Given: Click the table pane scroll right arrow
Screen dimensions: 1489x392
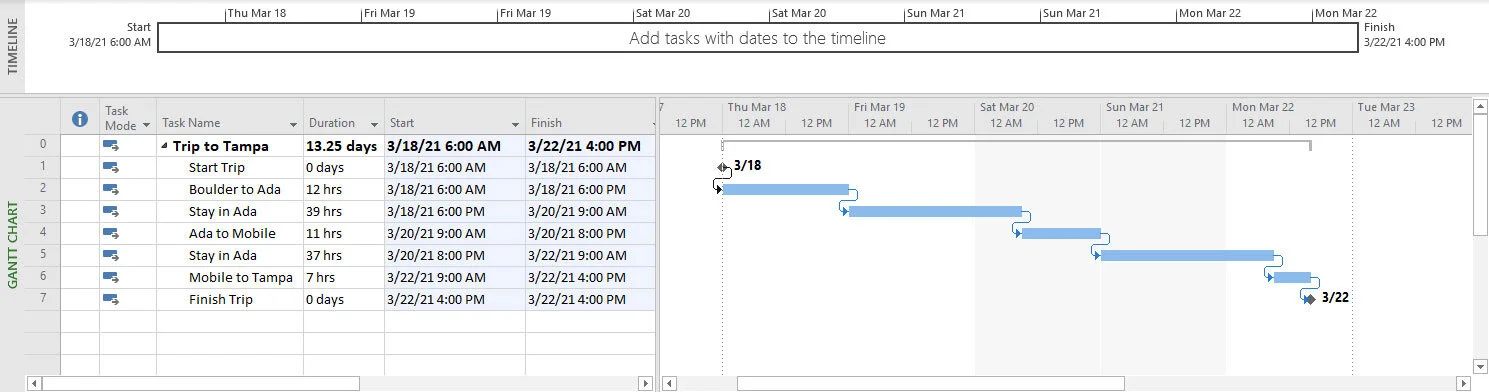Looking at the screenshot, I should pyautogui.click(x=647, y=383).
